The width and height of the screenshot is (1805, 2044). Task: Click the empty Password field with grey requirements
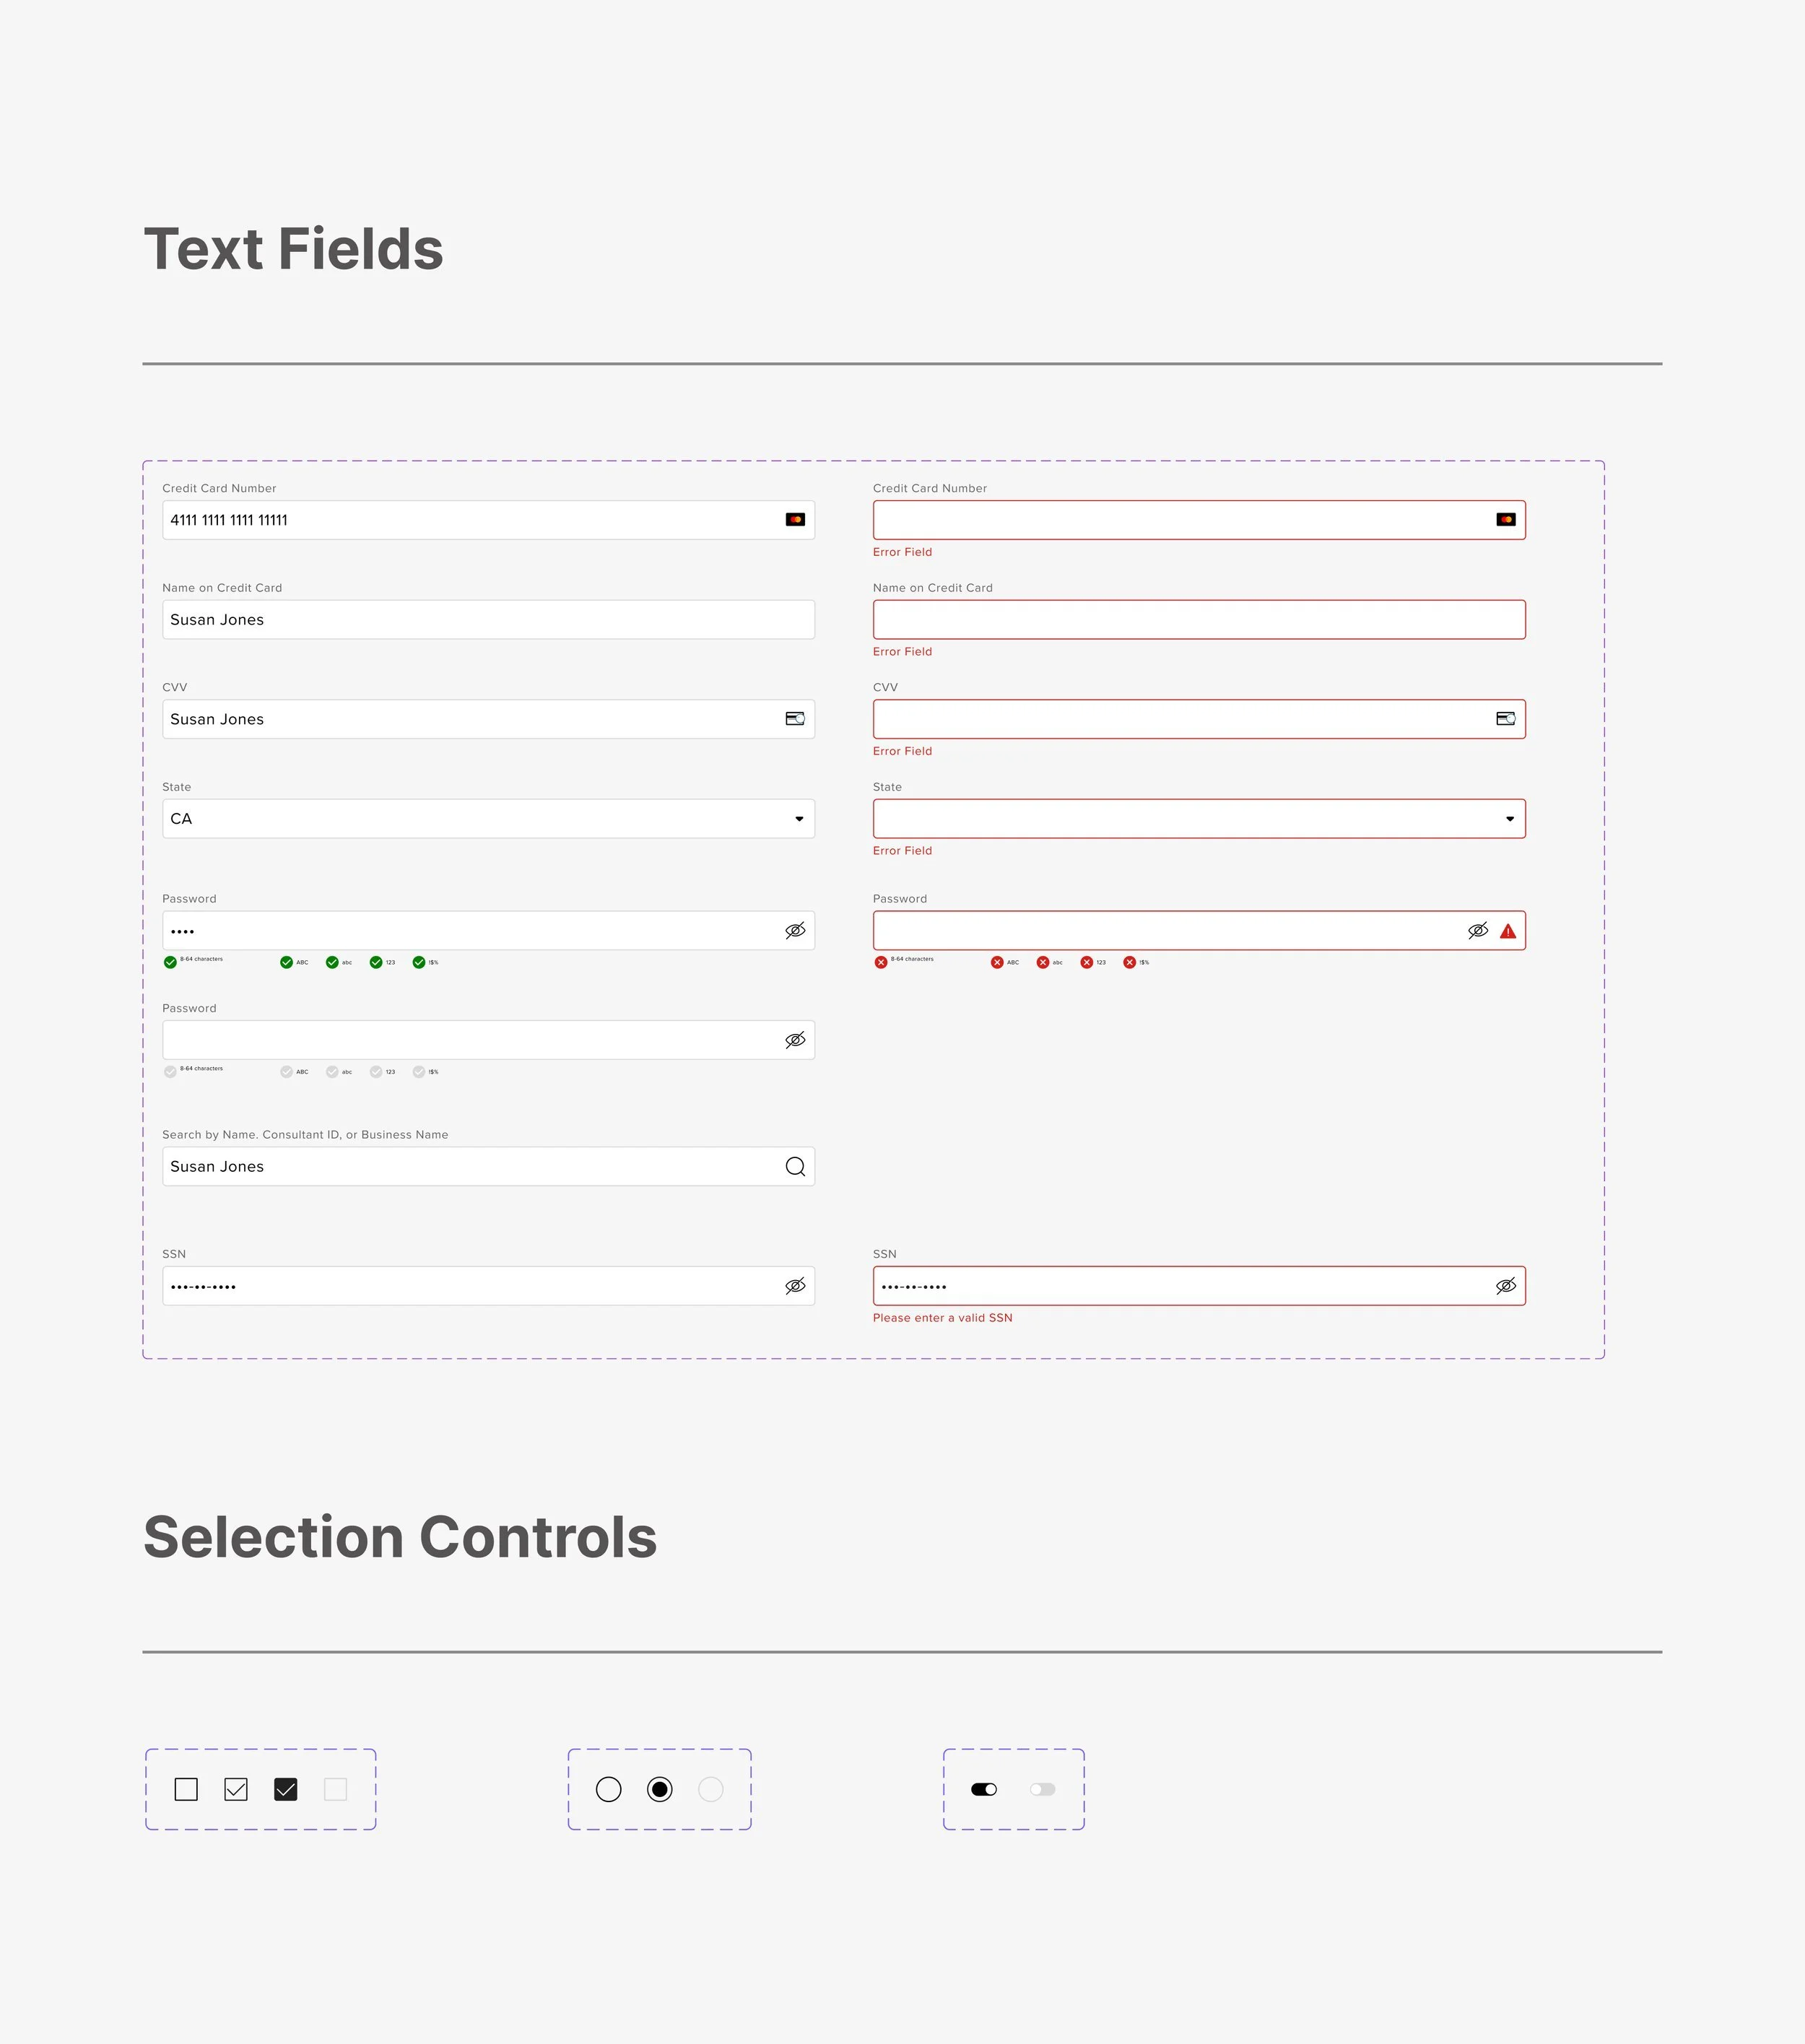tap(470, 1040)
